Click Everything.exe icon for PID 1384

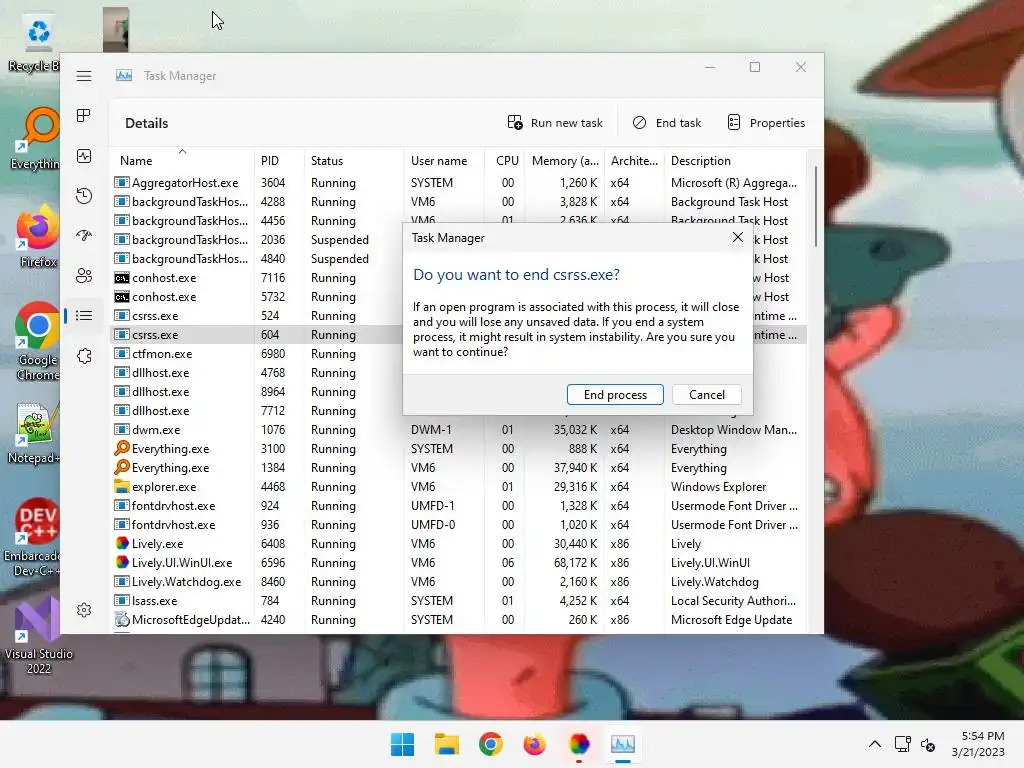click(121, 467)
